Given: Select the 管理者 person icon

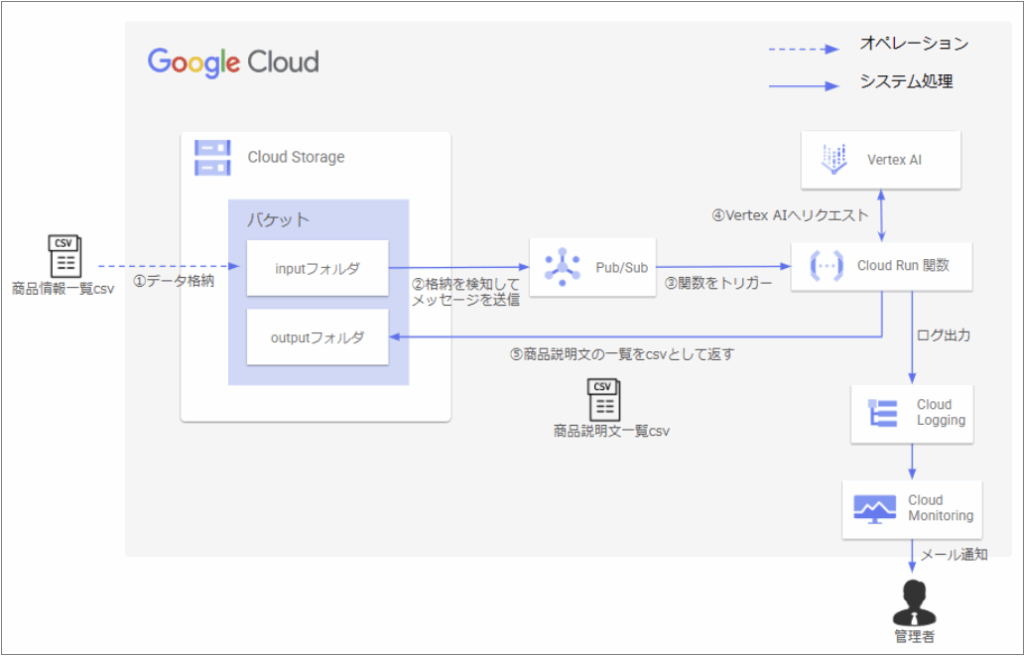Looking at the screenshot, I should [914, 602].
